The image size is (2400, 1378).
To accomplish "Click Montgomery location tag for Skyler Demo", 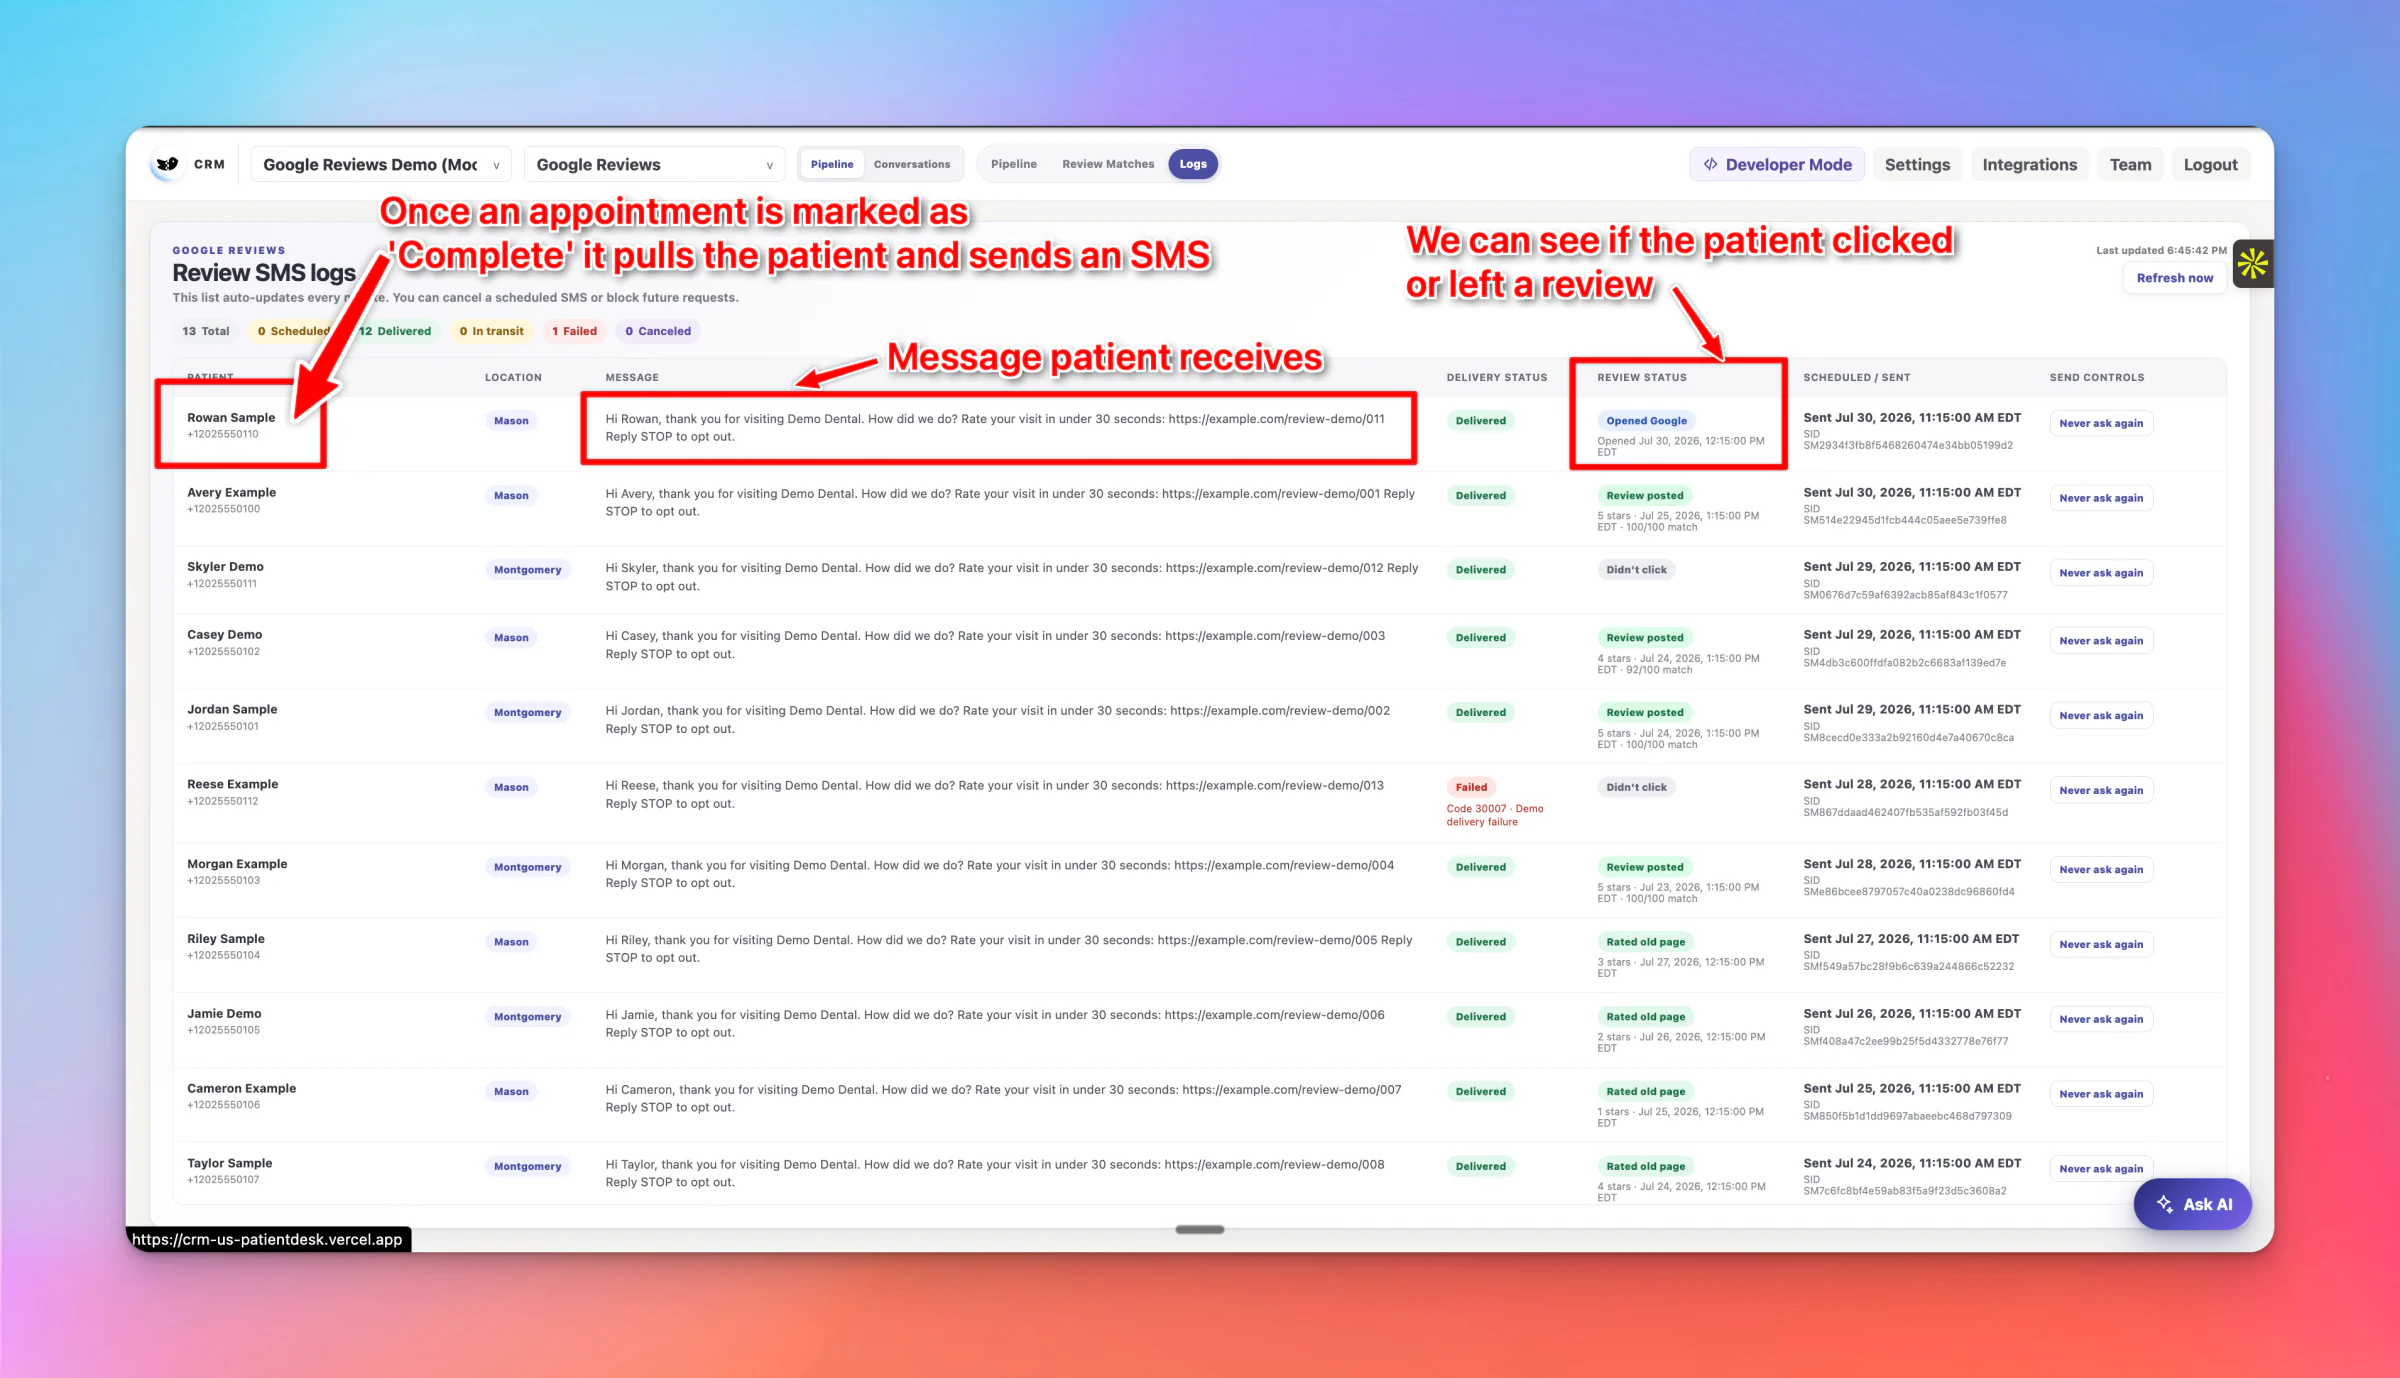I will coord(527,570).
